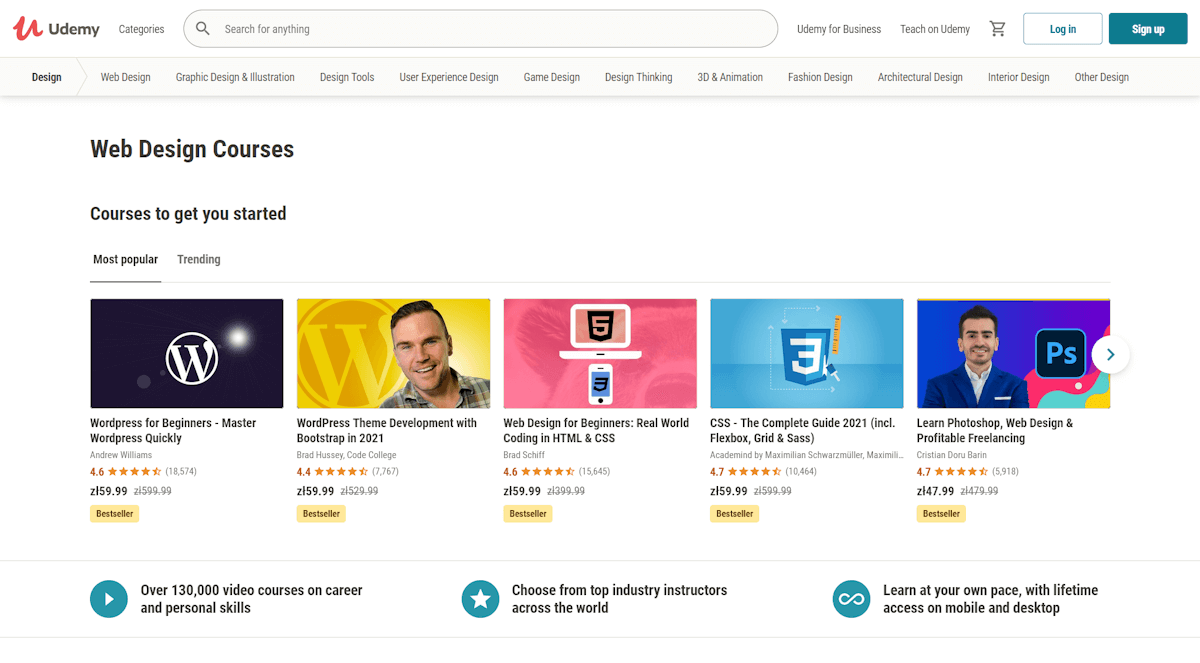Click the infinity icon for lifetime access
This screenshot has width=1200, height=663.
click(x=851, y=599)
